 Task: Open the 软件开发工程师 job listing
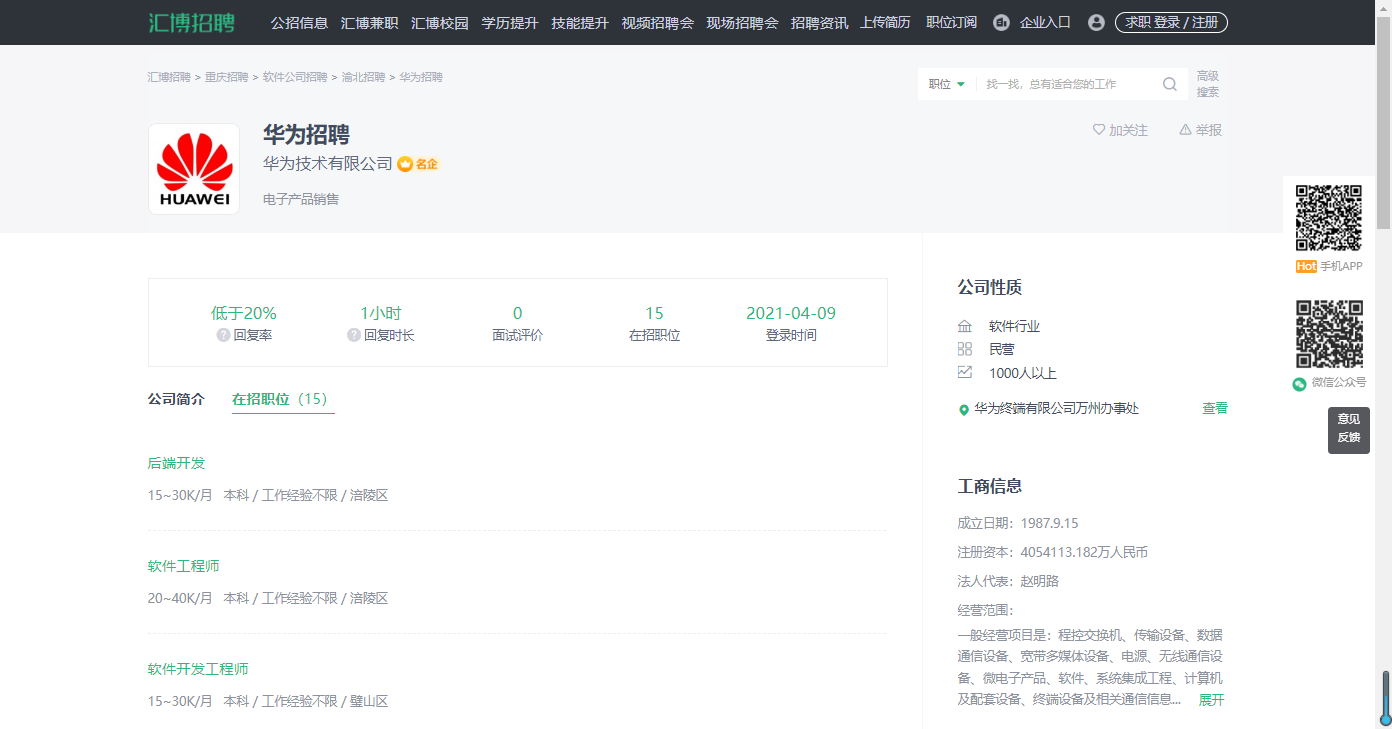[x=198, y=669]
